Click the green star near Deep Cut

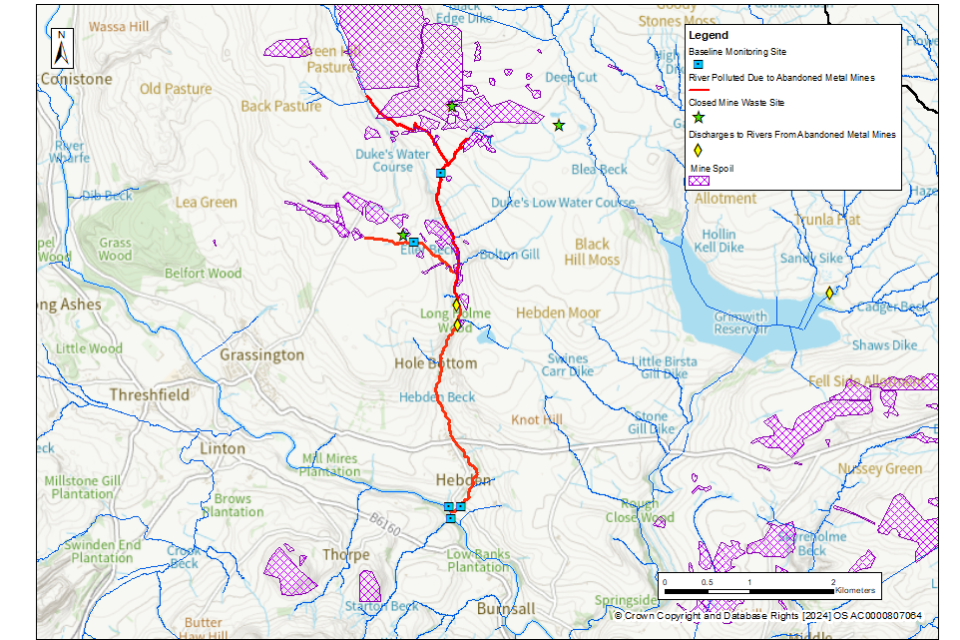point(559,125)
